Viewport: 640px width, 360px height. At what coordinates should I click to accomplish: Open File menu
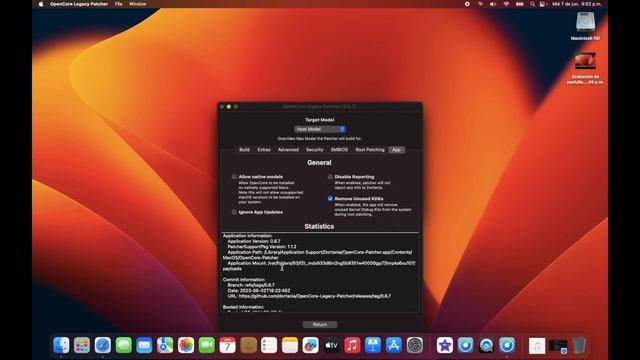(118, 4)
